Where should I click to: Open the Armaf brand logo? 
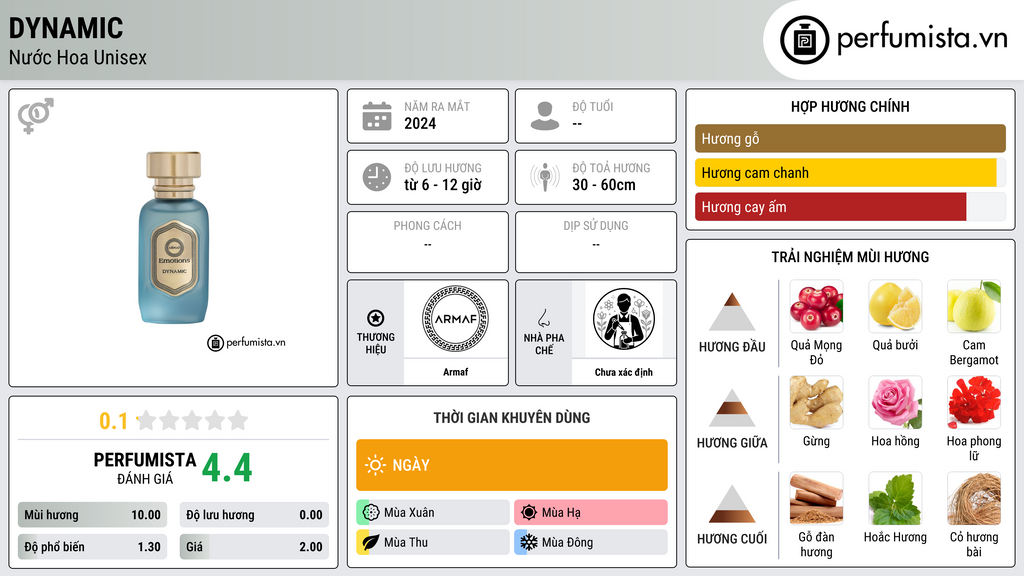(455, 319)
